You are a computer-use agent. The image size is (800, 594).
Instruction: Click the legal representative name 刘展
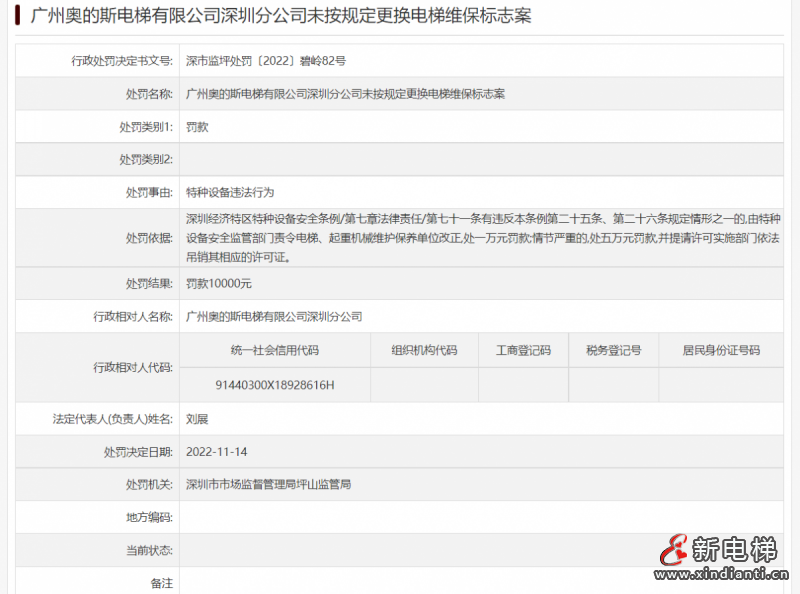click(191, 419)
